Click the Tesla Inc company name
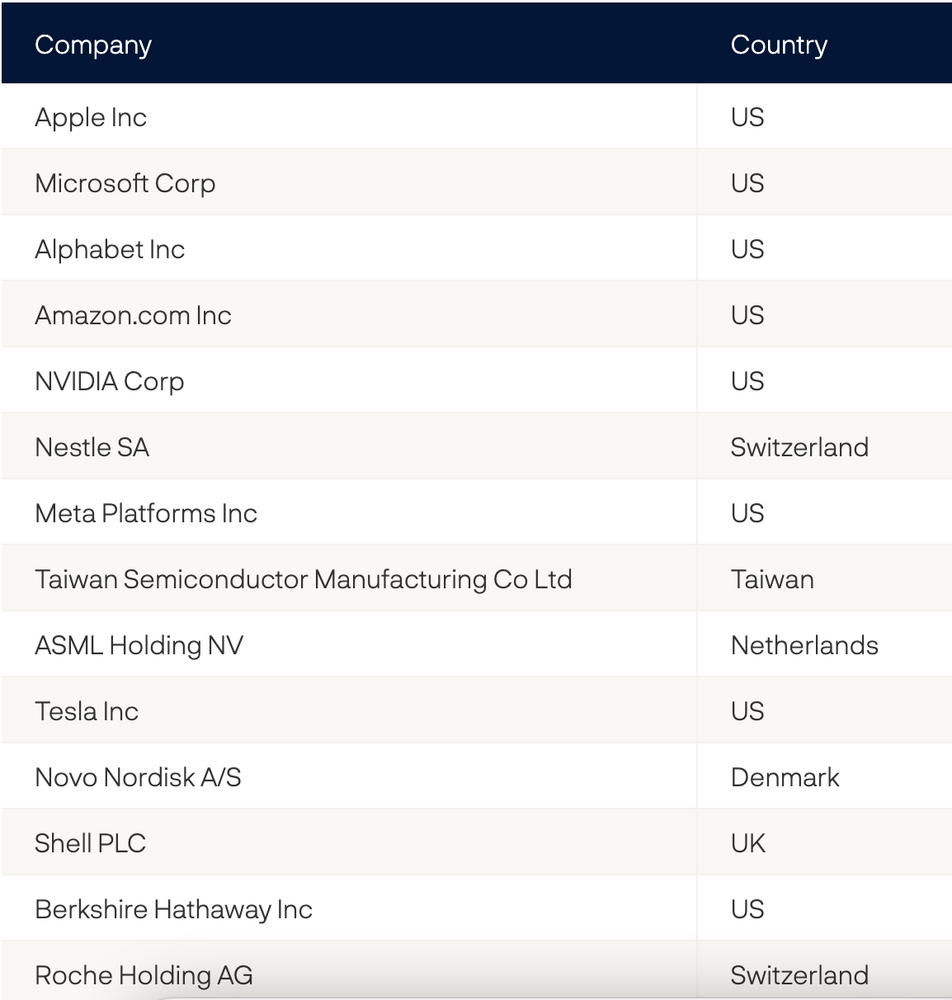 click(87, 711)
